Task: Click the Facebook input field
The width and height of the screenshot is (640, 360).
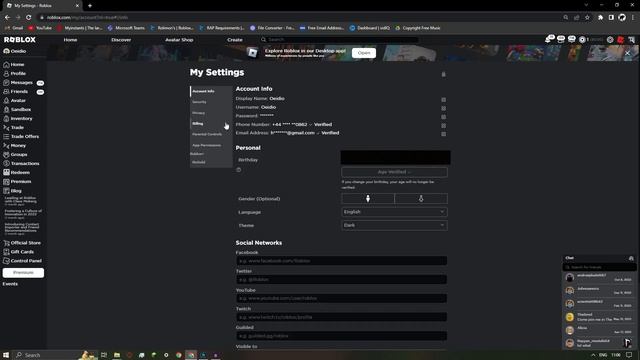Action: [x=341, y=260]
